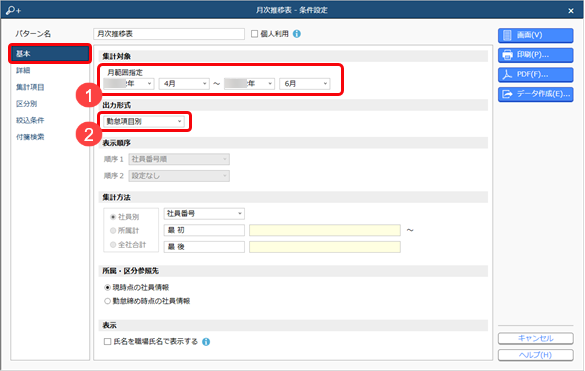The image size is (585, 371).
Task: Click the データ作成(E)... button
Action: (536, 94)
